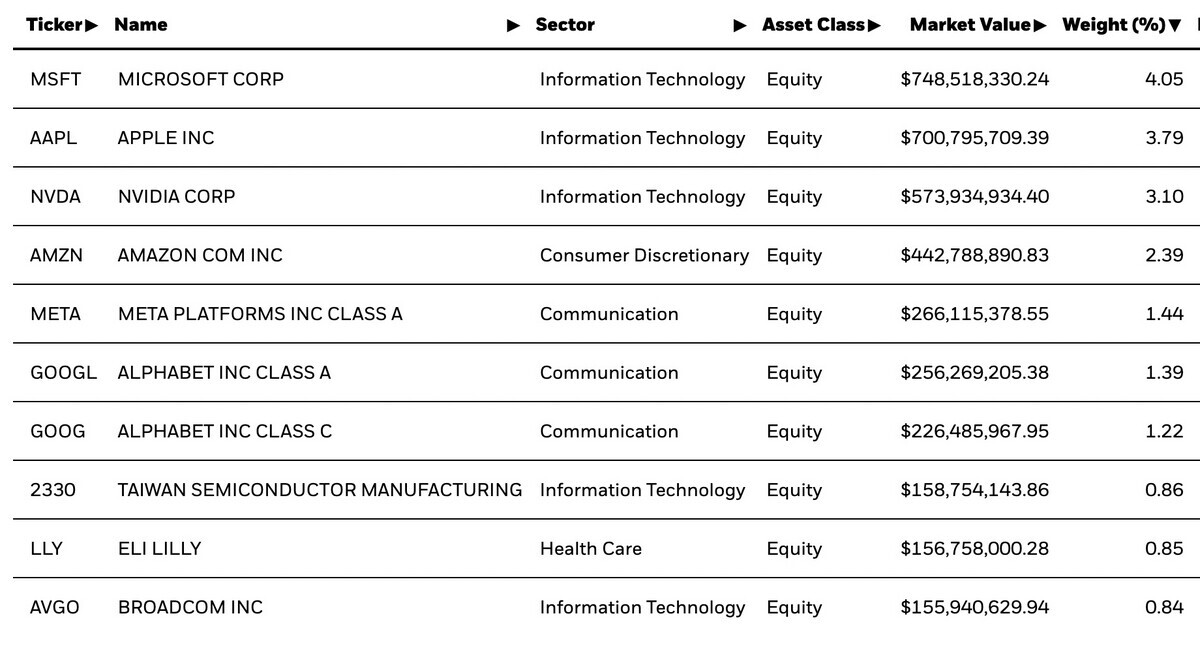Viewport: 1200px width, 648px height.
Task: Click the Ticker column header
Action: (x=55, y=25)
